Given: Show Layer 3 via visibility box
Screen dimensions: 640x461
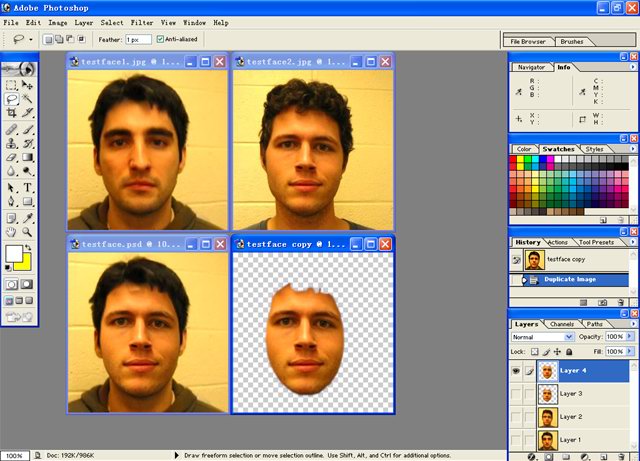Looking at the screenshot, I should pyautogui.click(x=516, y=394).
